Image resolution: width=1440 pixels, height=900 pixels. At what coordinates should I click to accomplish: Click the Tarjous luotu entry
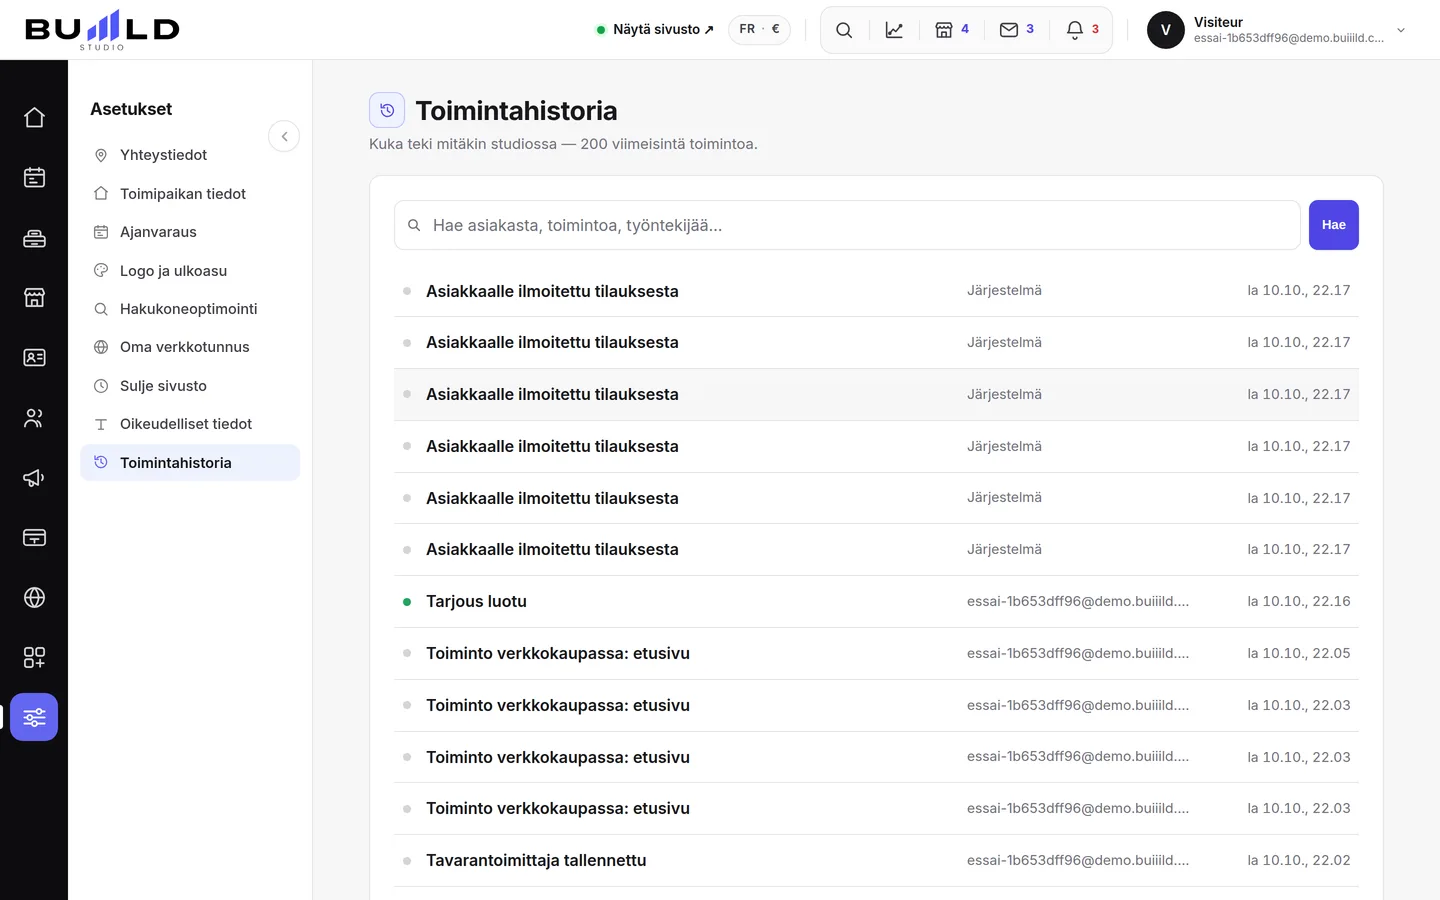(876, 602)
